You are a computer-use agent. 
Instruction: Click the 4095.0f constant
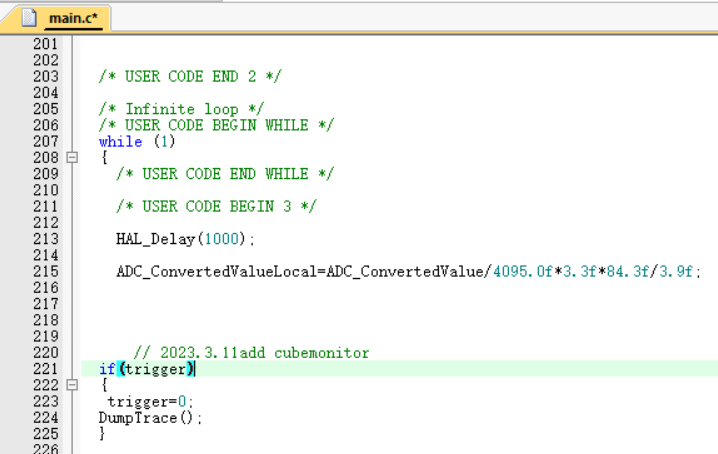click(x=523, y=271)
